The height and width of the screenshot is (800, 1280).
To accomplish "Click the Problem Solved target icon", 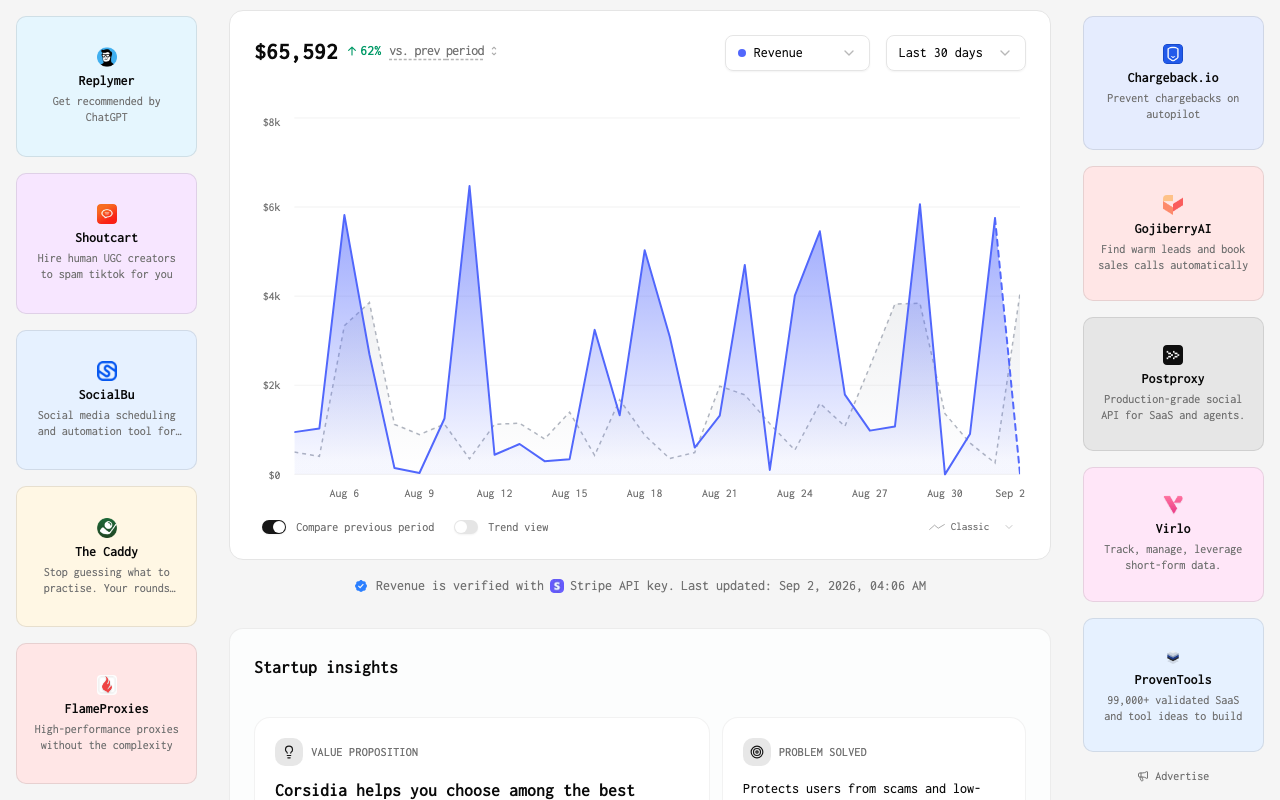I will click(x=757, y=752).
